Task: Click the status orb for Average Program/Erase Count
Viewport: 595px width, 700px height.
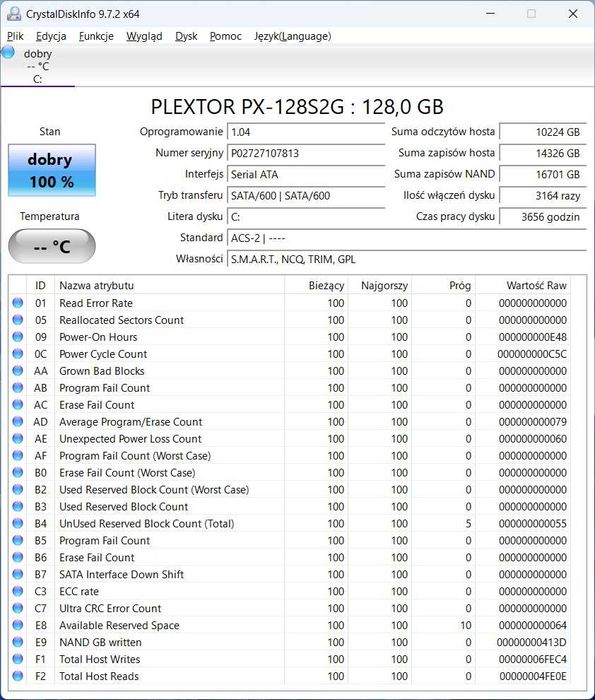Action: (x=18, y=421)
